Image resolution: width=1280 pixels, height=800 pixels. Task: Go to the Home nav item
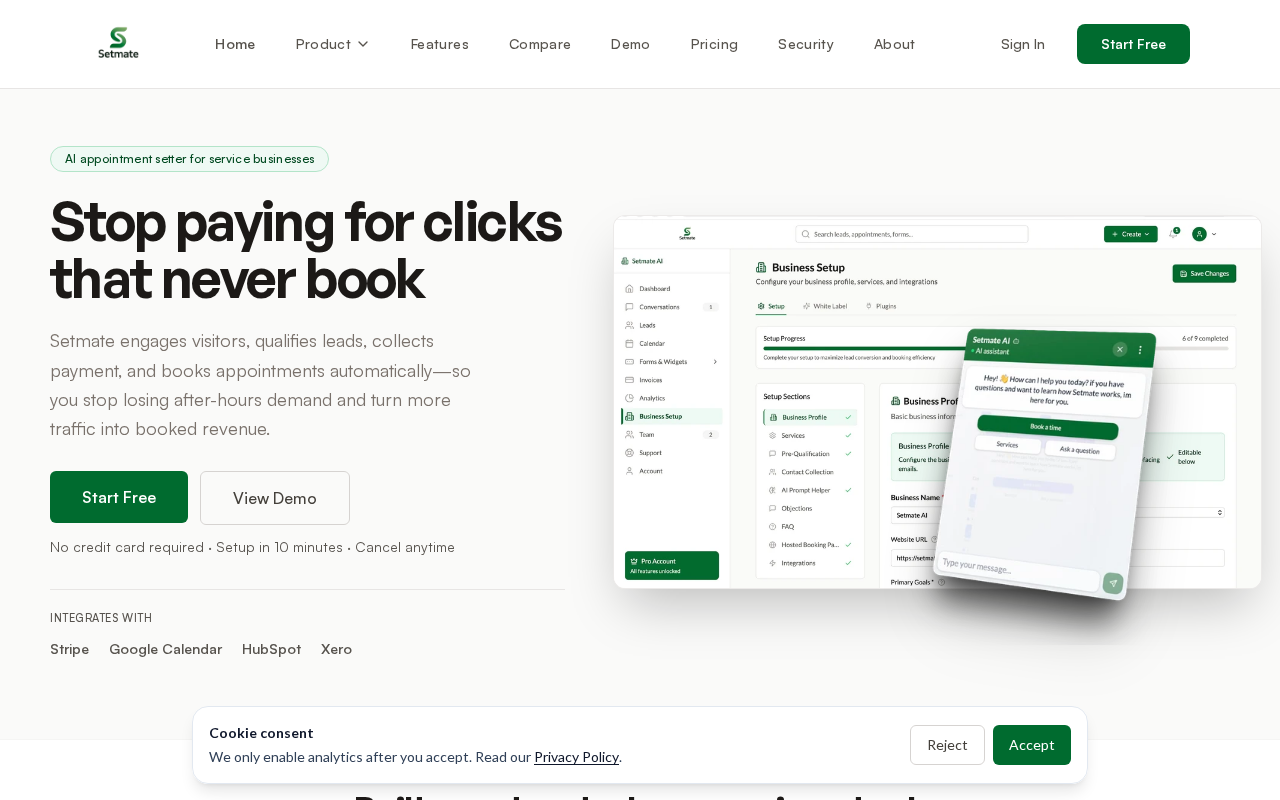pos(235,44)
